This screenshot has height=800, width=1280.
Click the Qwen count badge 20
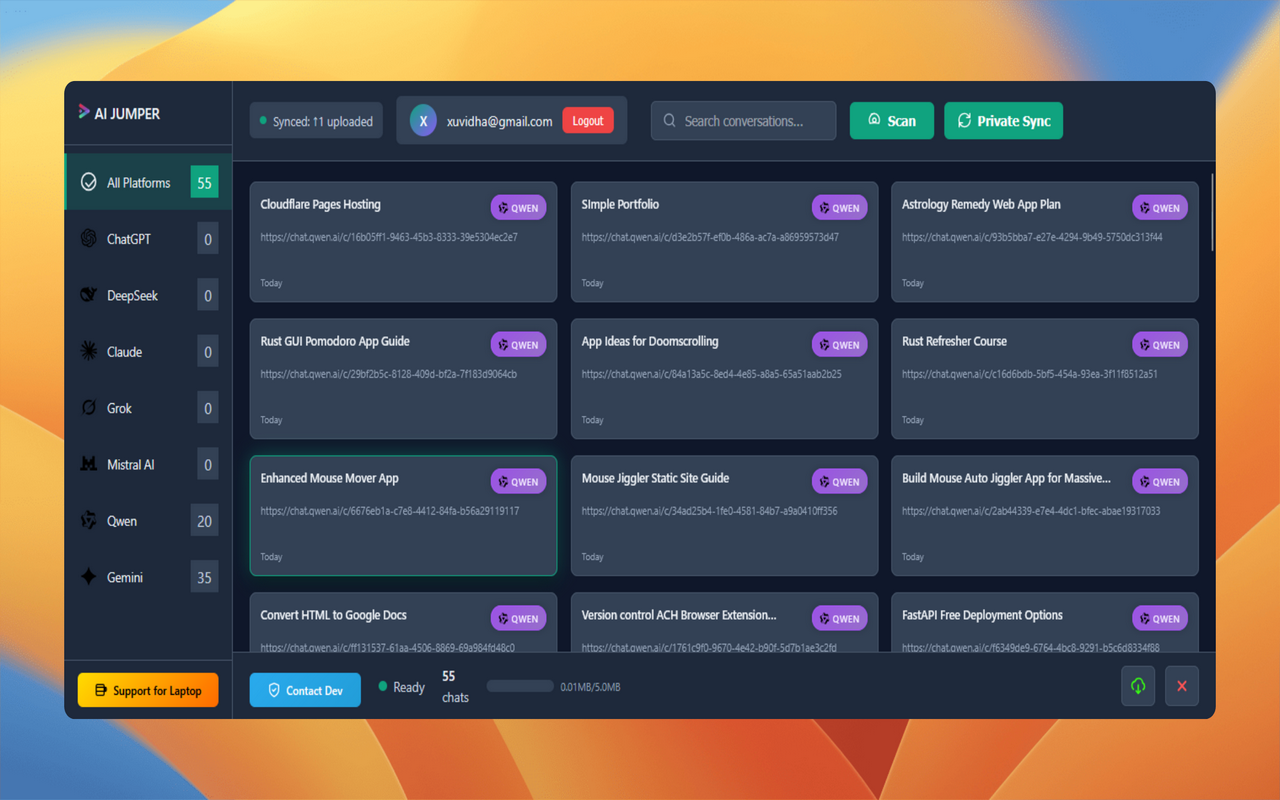click(x=204, y=521)
